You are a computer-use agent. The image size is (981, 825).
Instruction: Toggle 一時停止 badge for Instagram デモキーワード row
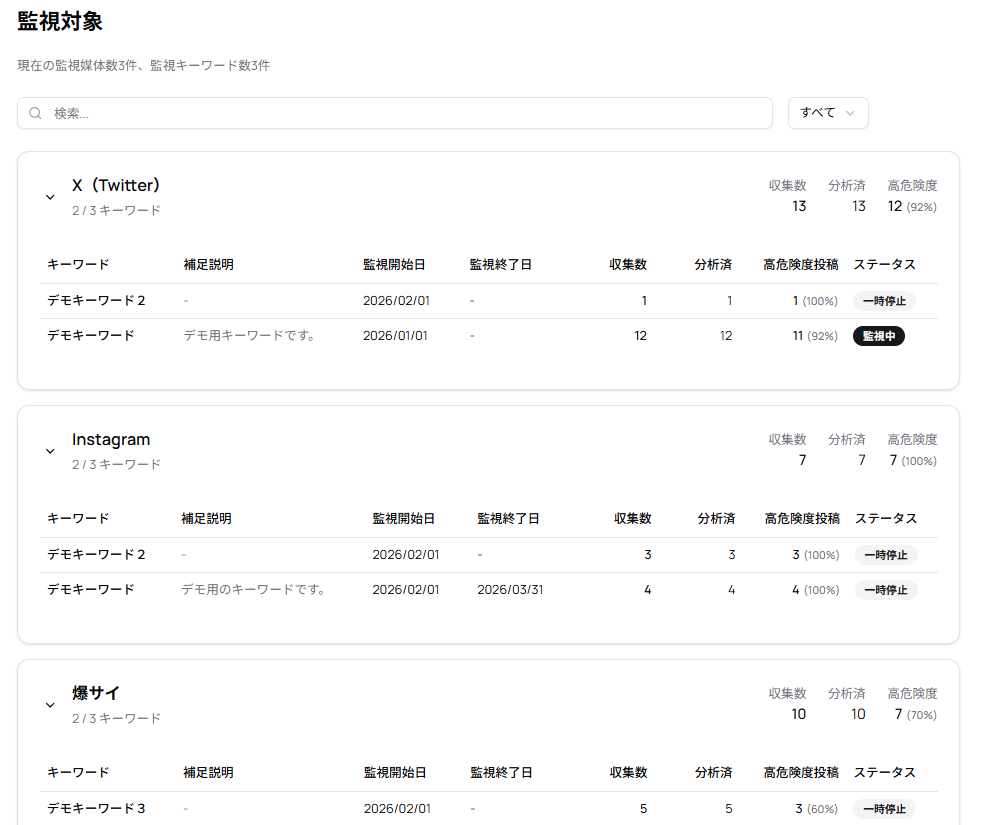point(885,590)
